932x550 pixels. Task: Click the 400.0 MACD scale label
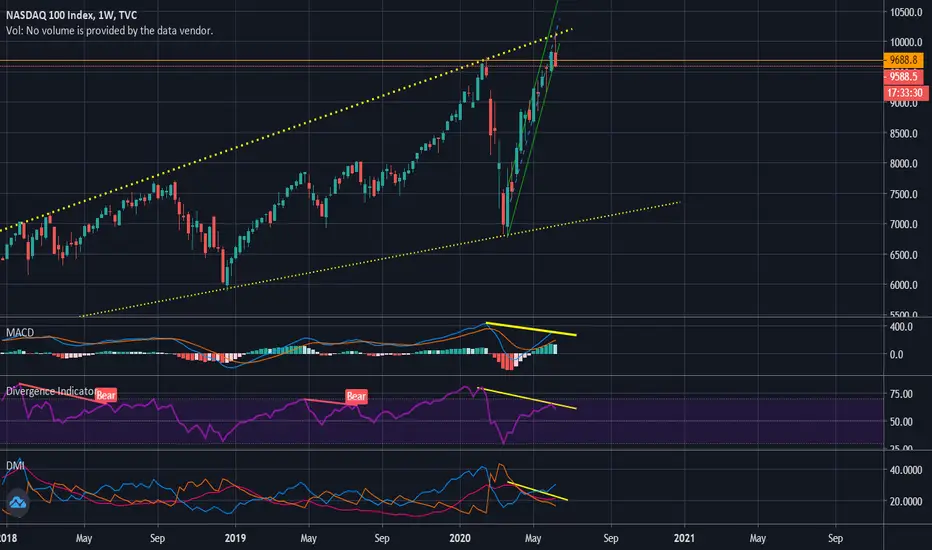pos(901,326)
